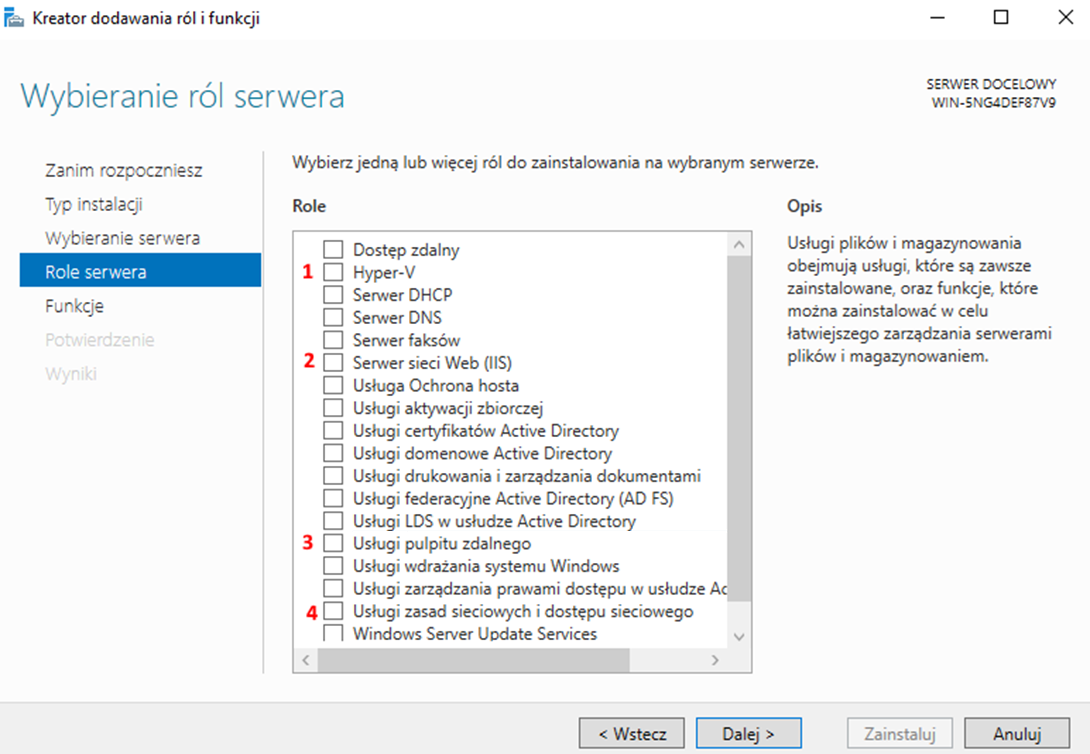Go to the Typ instalacji step
The image size is (1090, 754).
pyautogui.click(x=94, y=204)
